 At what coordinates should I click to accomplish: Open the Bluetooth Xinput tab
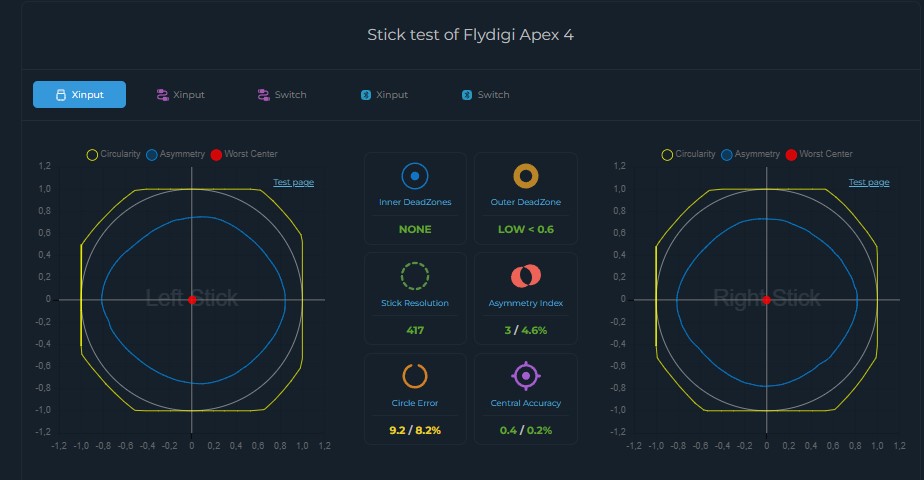coord(384,94)
